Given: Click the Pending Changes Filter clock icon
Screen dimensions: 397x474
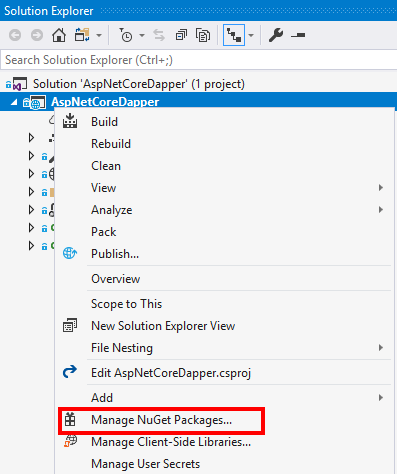Looking at the screenshot, I should point(126,35).
